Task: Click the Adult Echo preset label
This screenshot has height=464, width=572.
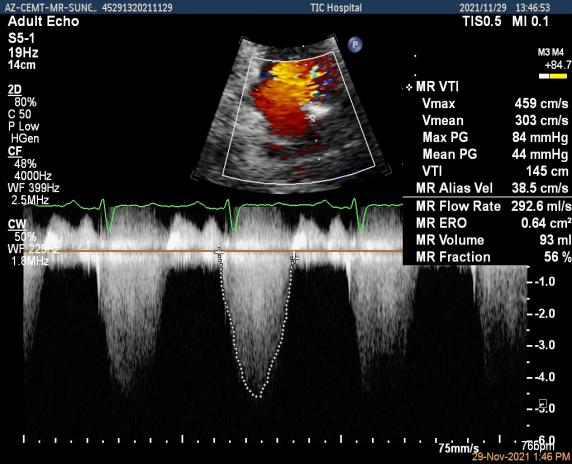Action: point(43,21)
